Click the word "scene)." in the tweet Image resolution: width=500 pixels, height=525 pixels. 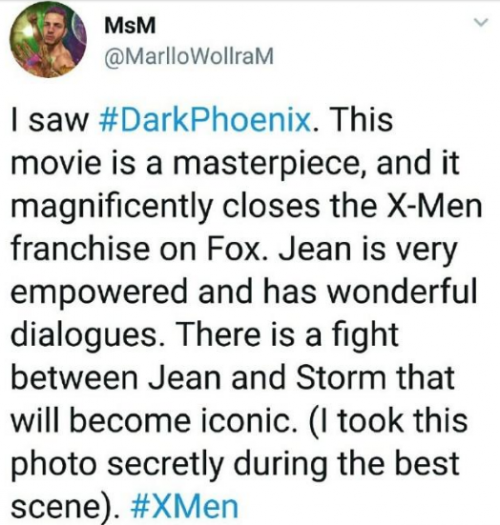tap(65, 508)
